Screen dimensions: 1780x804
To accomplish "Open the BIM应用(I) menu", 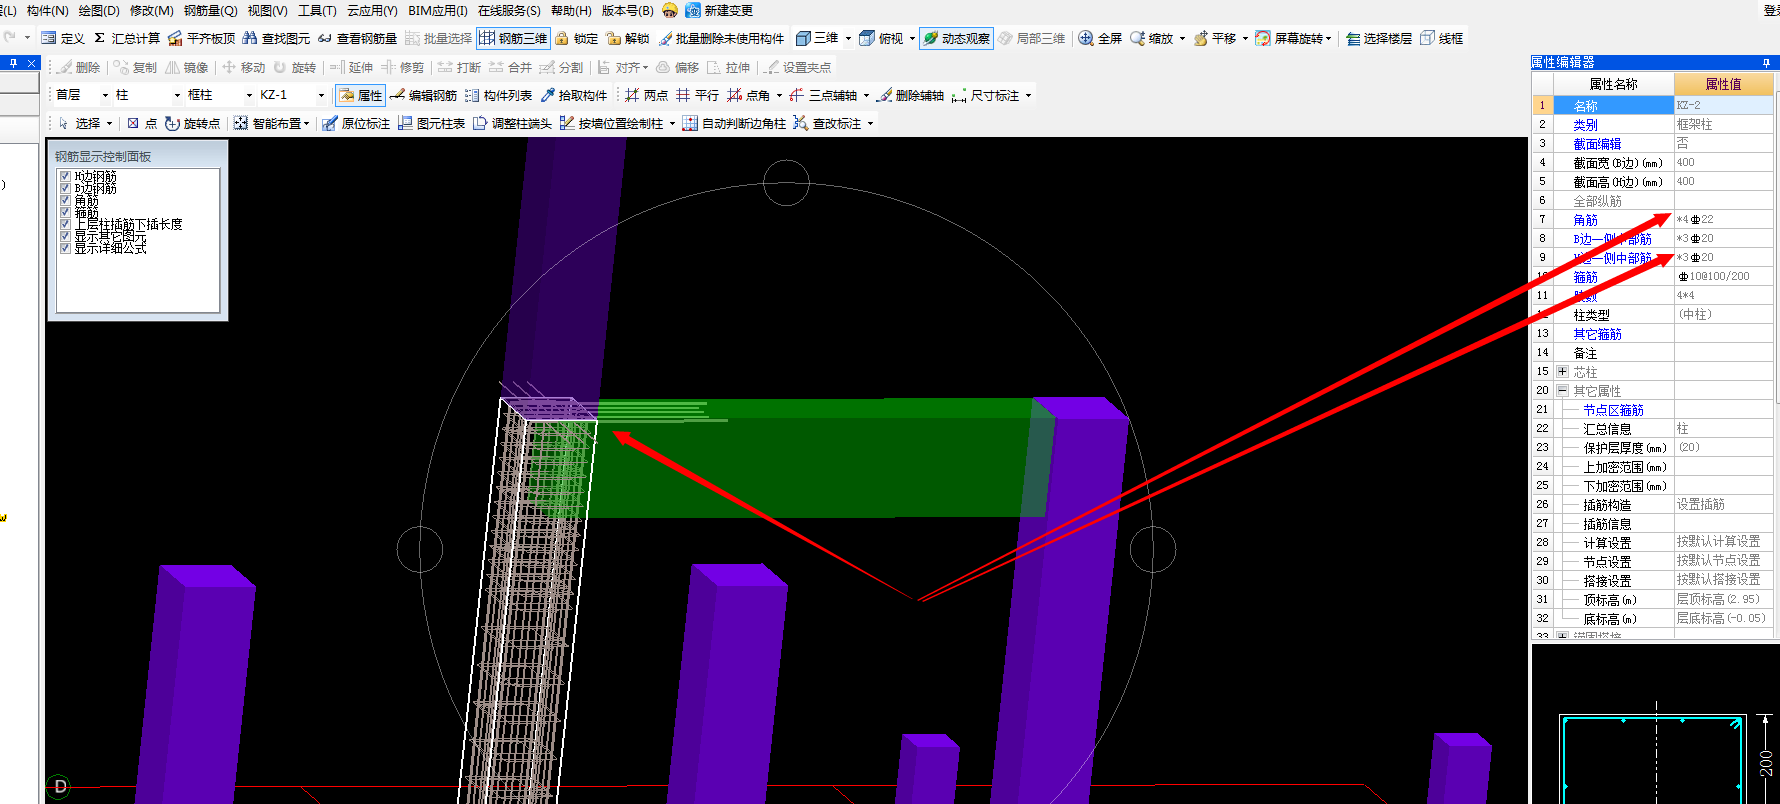I will (x=438, y=10).
